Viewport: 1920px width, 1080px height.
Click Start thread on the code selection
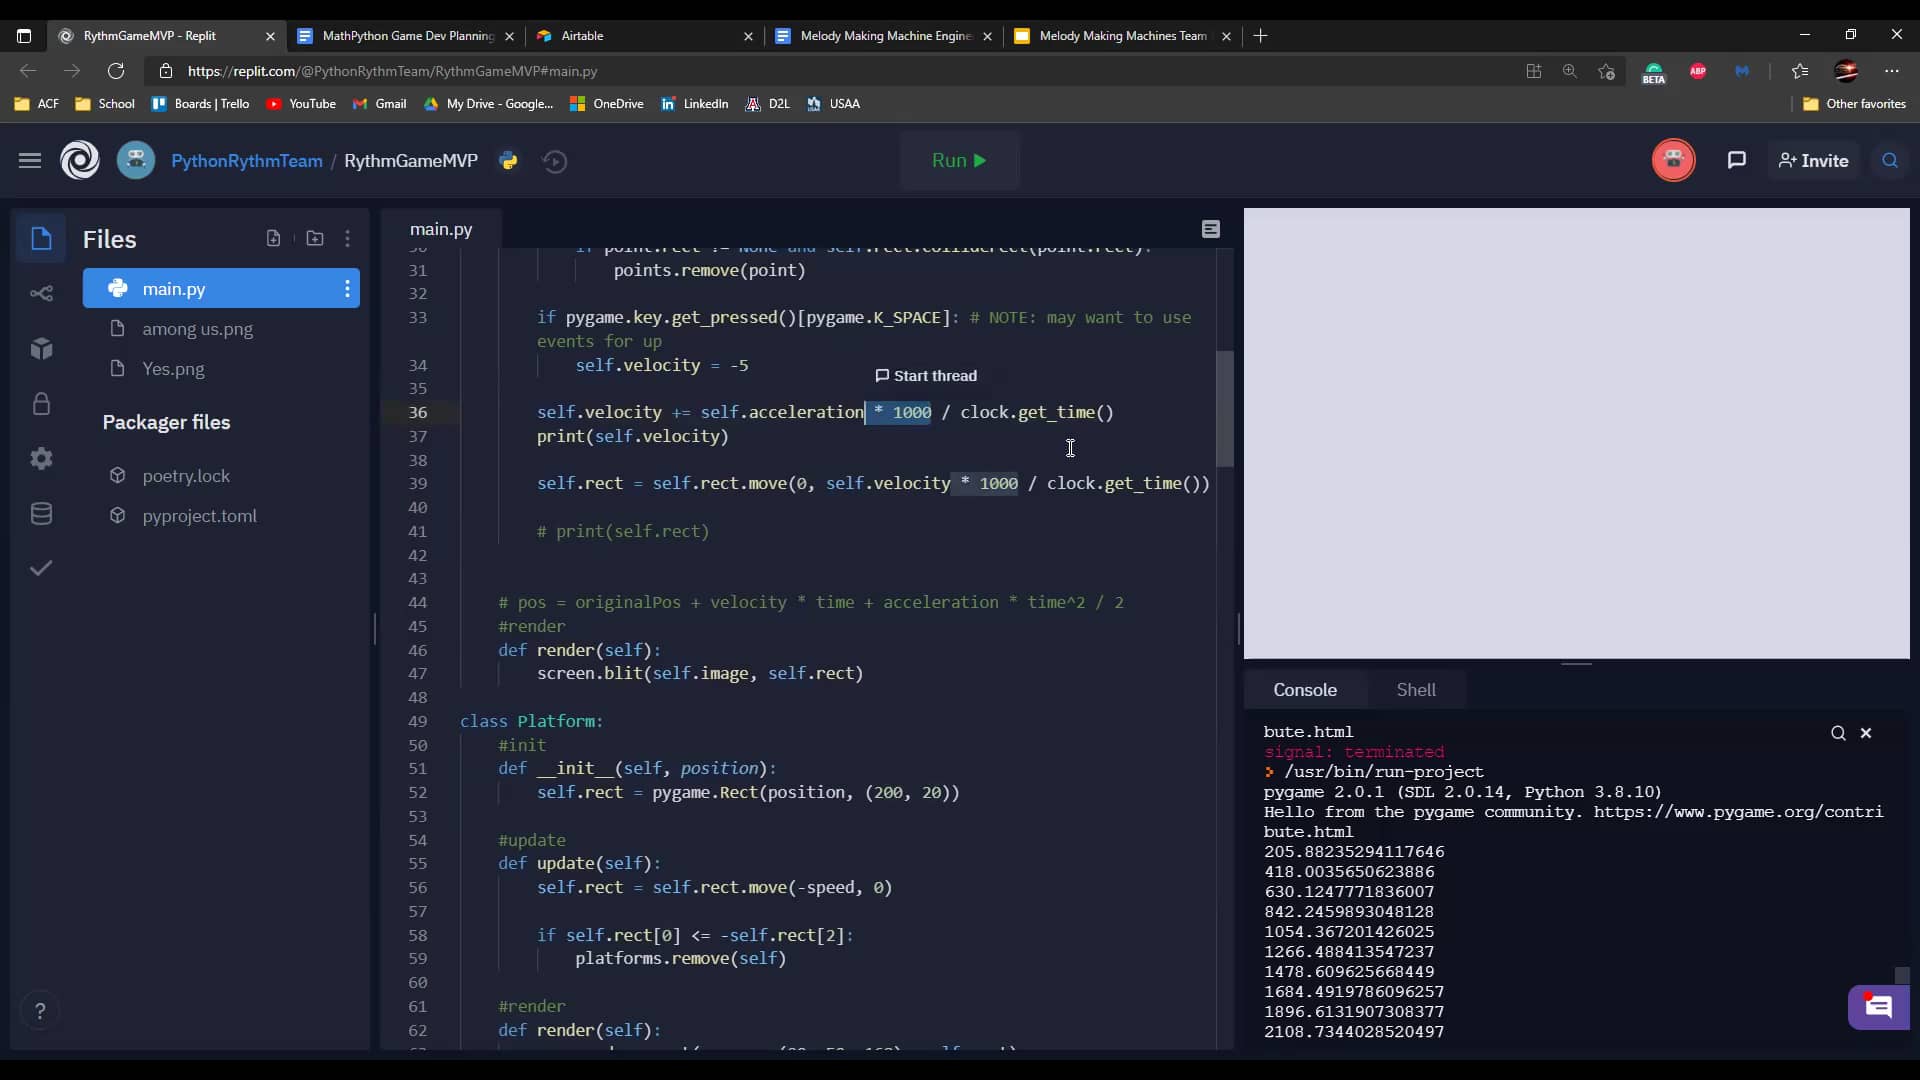point(925,375)
